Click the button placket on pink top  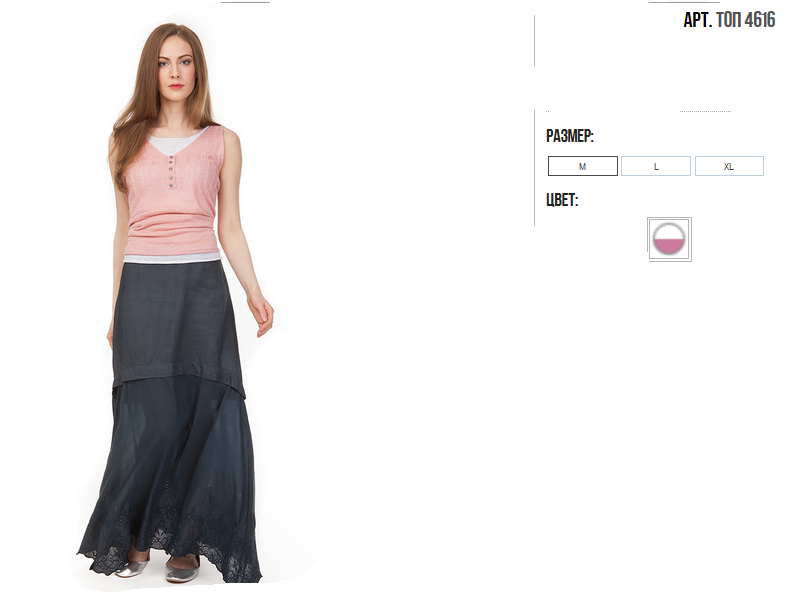tap(170, 171)
